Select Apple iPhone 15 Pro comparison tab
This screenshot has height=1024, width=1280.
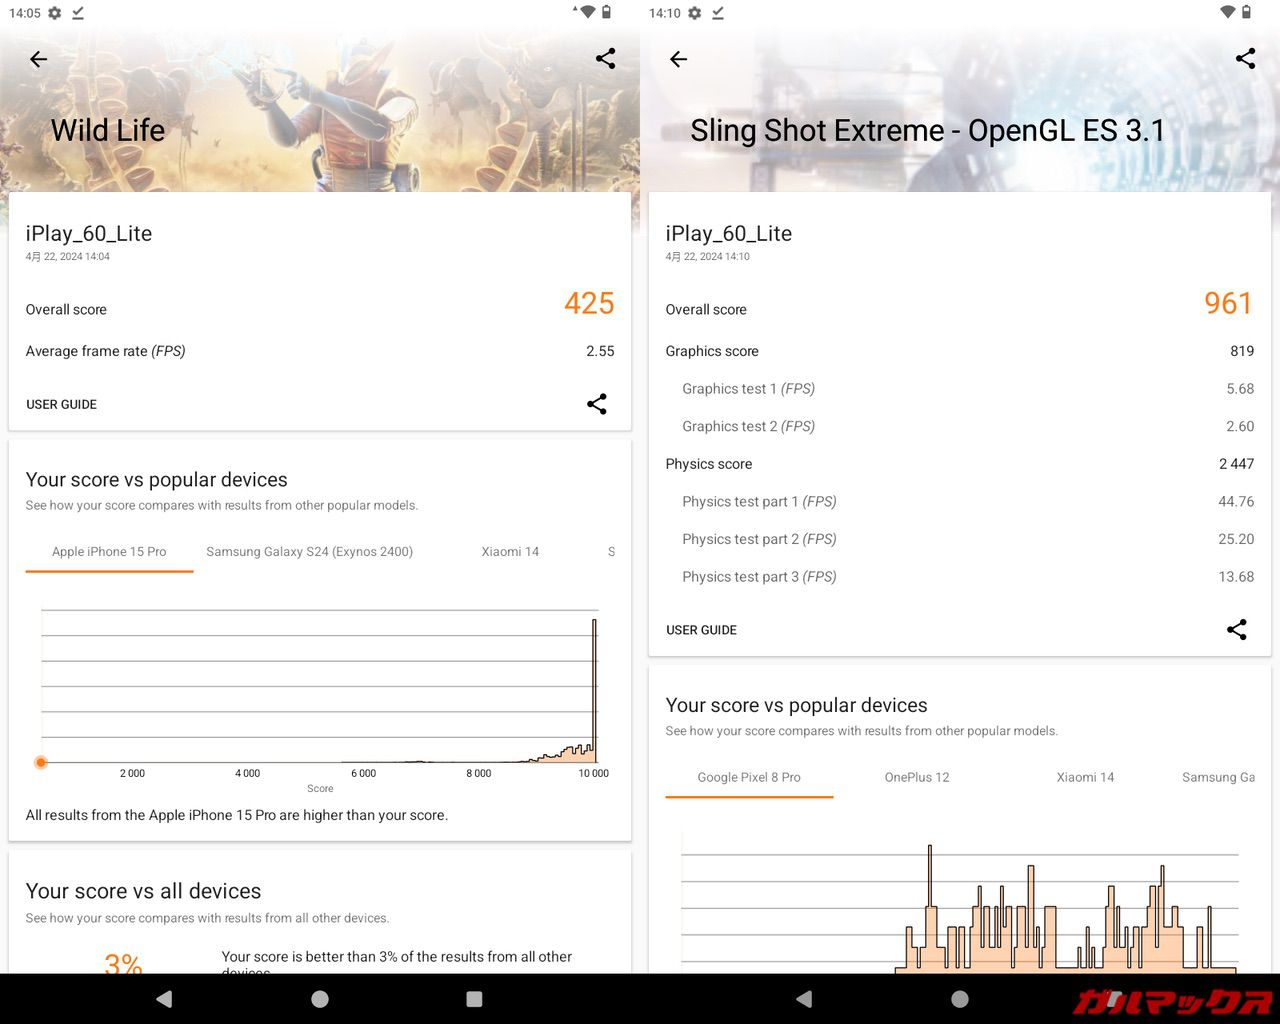pos(109,552)
